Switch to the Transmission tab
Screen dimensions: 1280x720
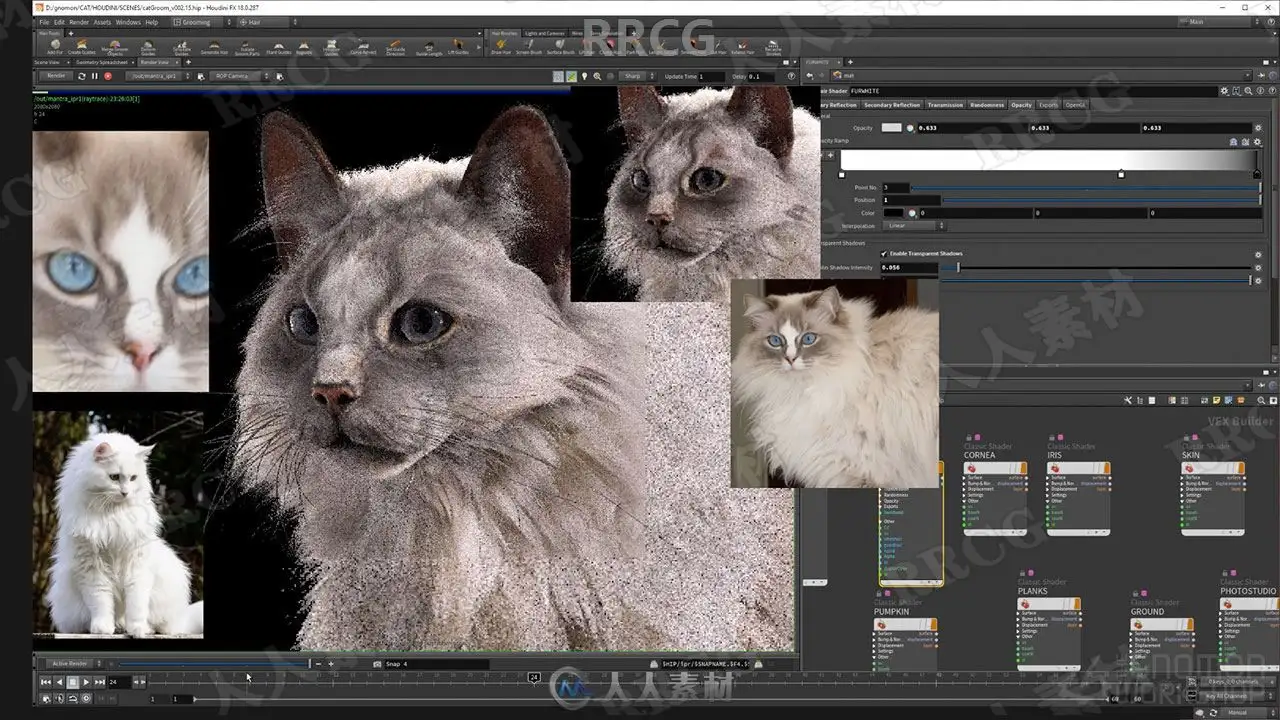tap(945, 105)
